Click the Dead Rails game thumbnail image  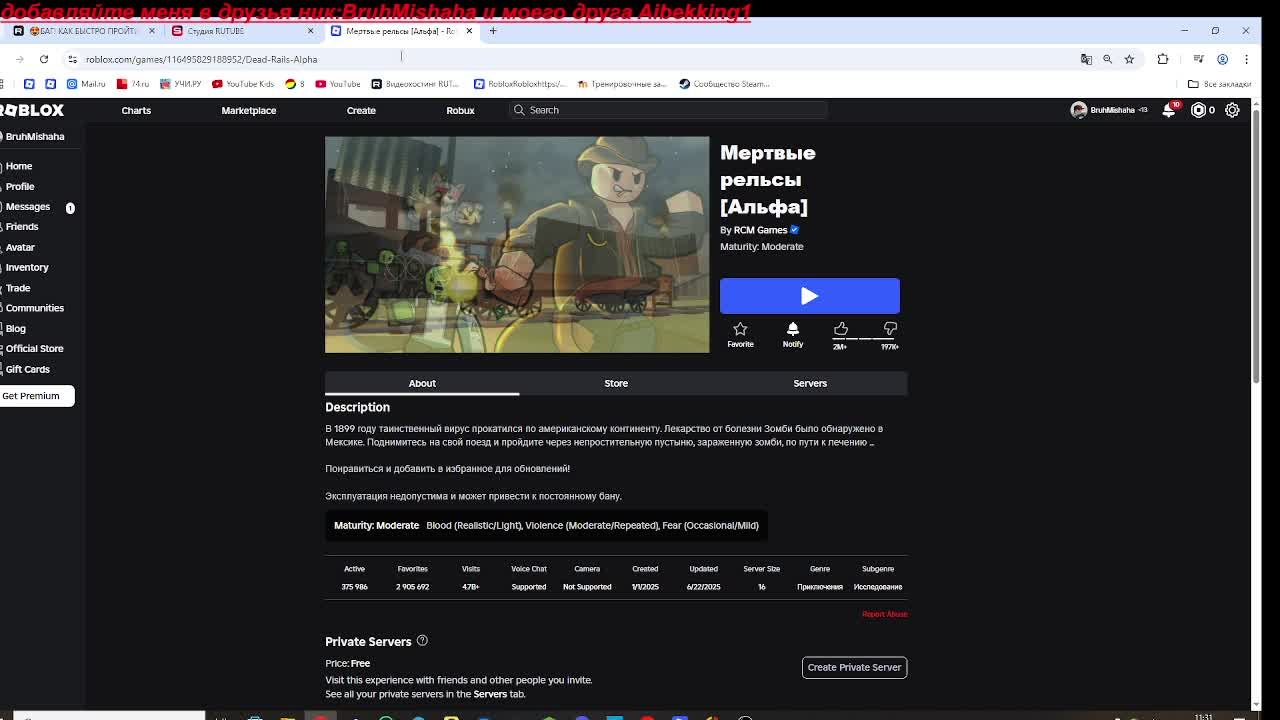click(x=517, y=245)
